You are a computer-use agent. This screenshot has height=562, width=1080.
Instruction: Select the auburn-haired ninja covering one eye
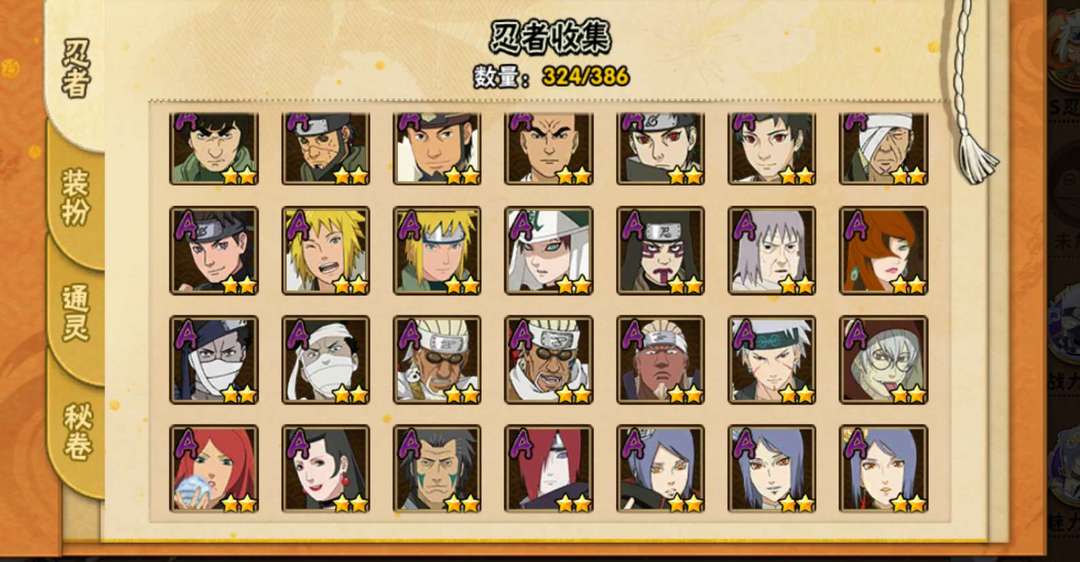click(x=884, y=251)
